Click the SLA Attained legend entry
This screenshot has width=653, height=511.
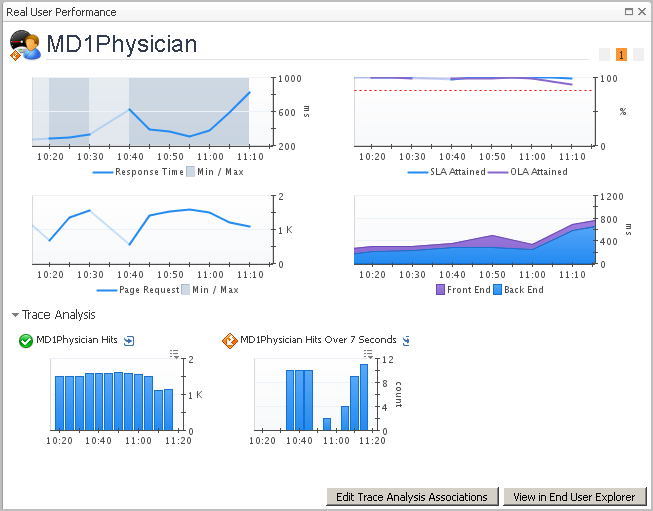pyautogui.click(x=446, y=172)
